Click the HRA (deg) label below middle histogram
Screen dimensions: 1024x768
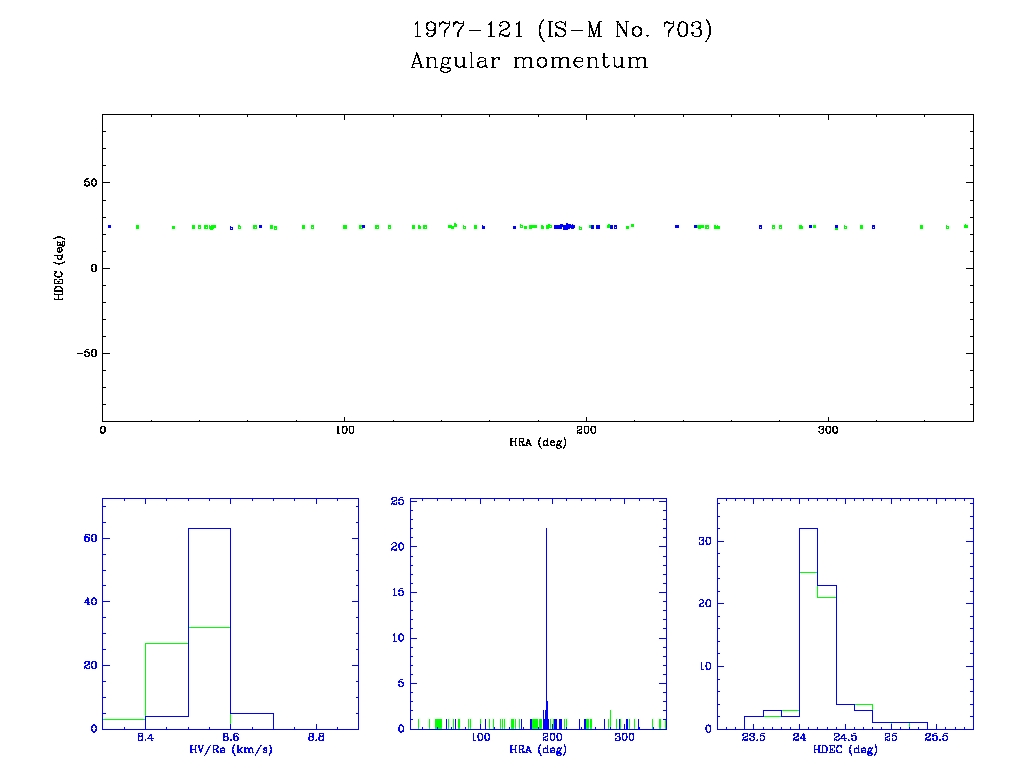[x=525, y=750]
